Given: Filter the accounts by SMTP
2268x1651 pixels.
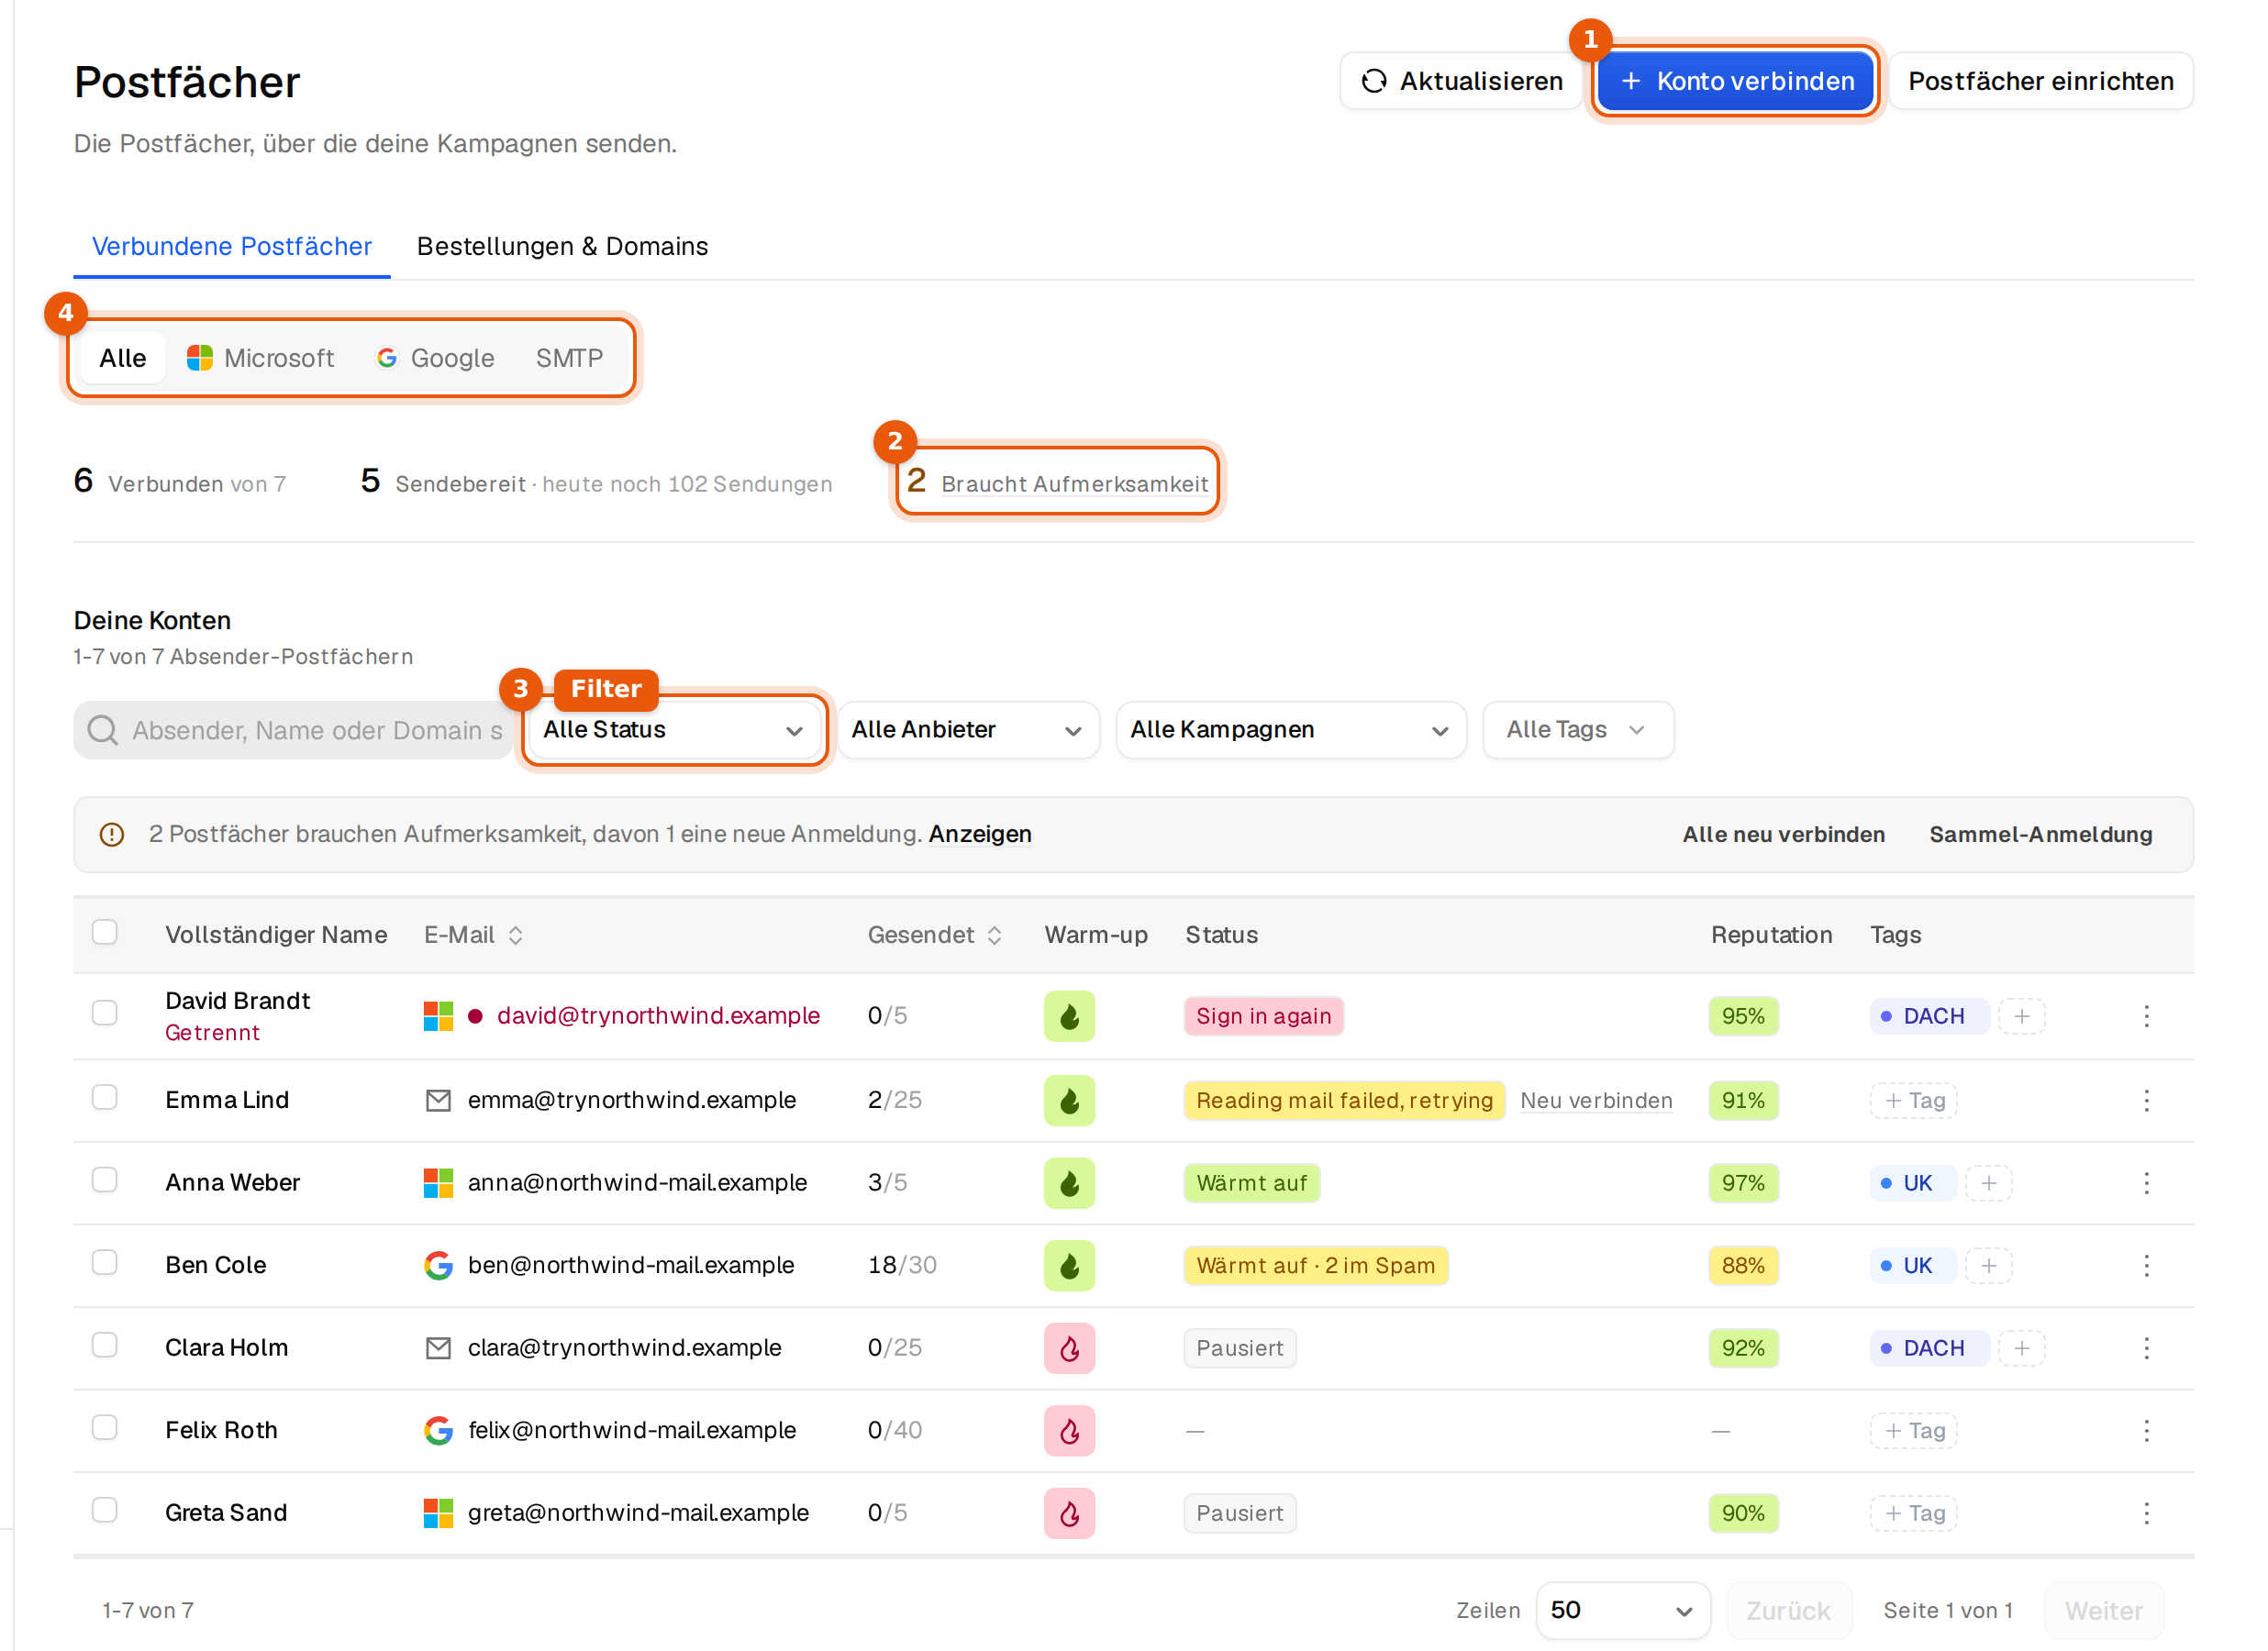Looking at the screenshot, I should click(x=569, y=358).
